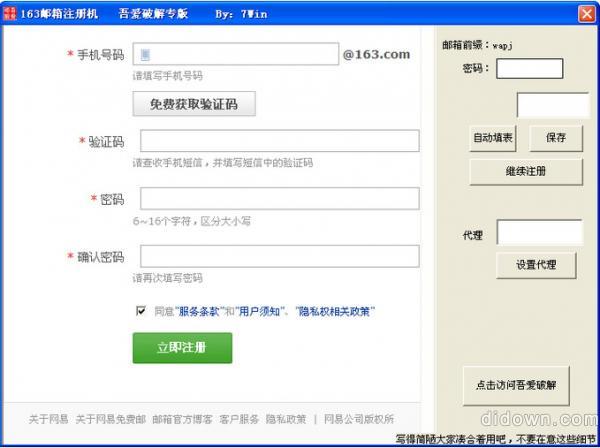Viewport: 600px width, 448px height.
Task: Click the green 立即注册 button
Action: [x=183, y=348]
